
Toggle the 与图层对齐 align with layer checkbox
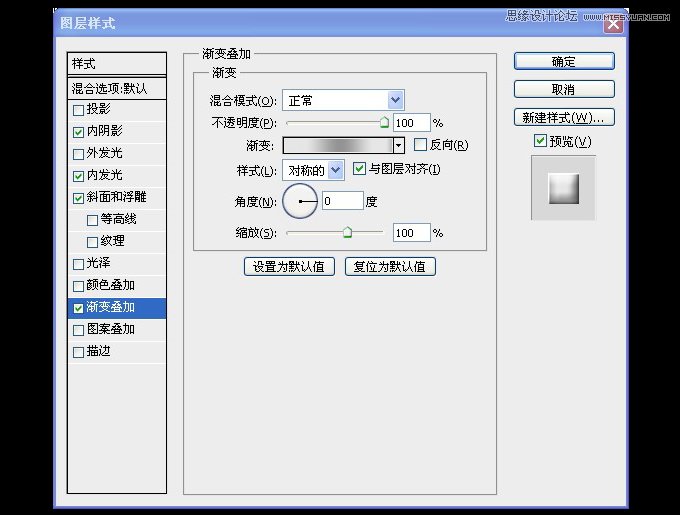(359, 169)
